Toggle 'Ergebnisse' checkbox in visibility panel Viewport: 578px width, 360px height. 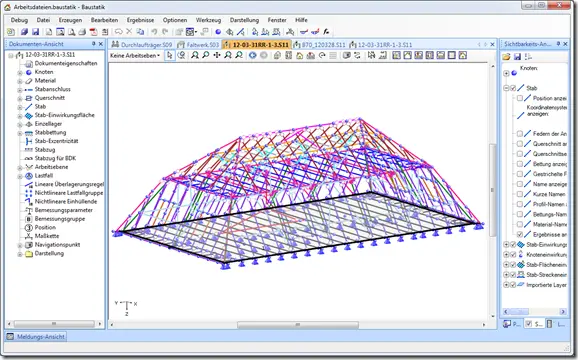[x=520, y=234]
